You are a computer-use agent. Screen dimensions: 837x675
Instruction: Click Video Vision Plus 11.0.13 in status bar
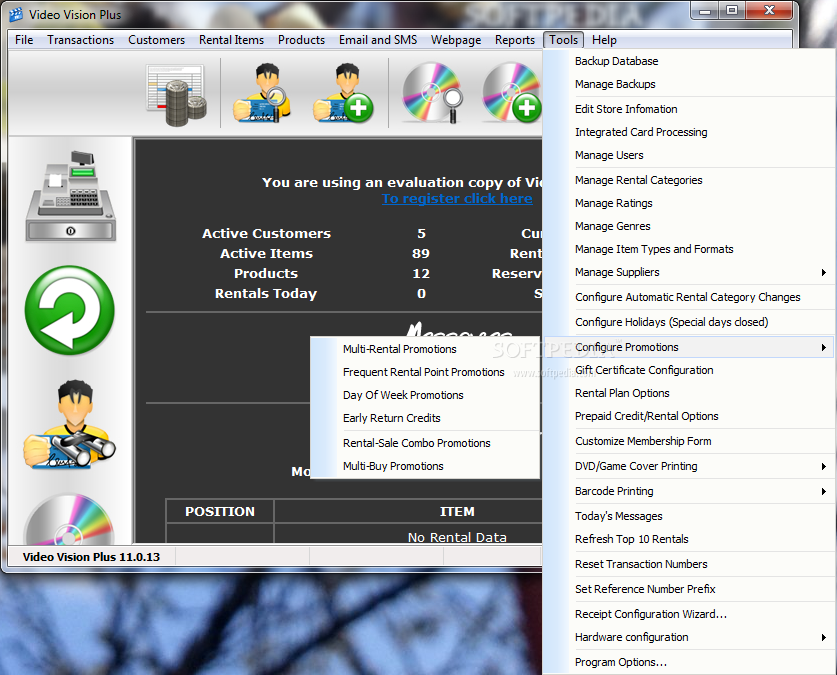[x=91, y=557]
